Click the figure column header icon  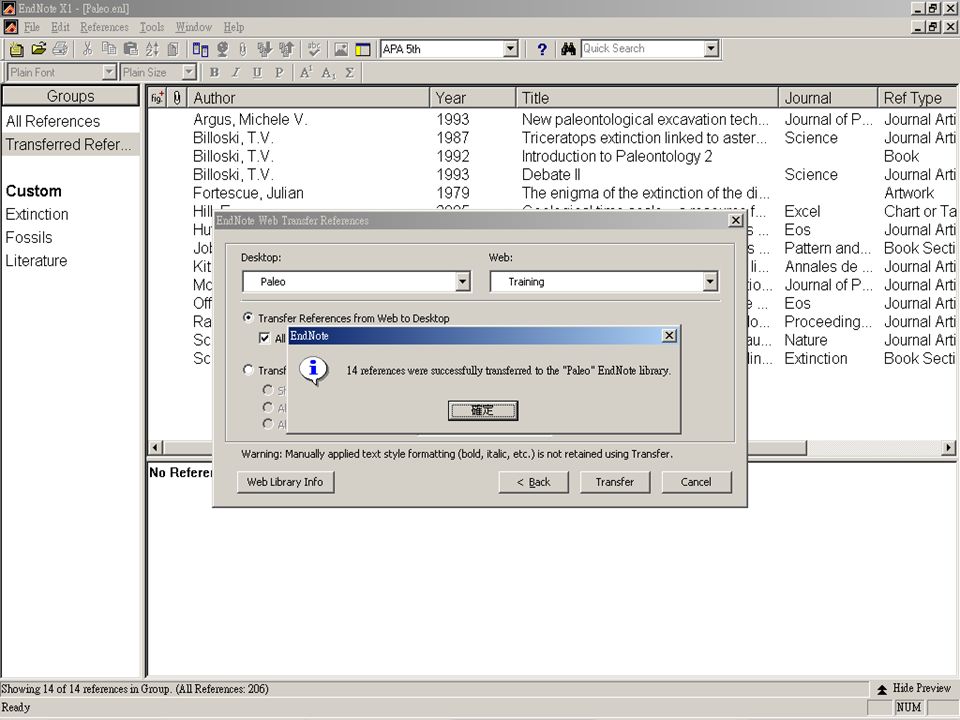click(x=157, y=97)
